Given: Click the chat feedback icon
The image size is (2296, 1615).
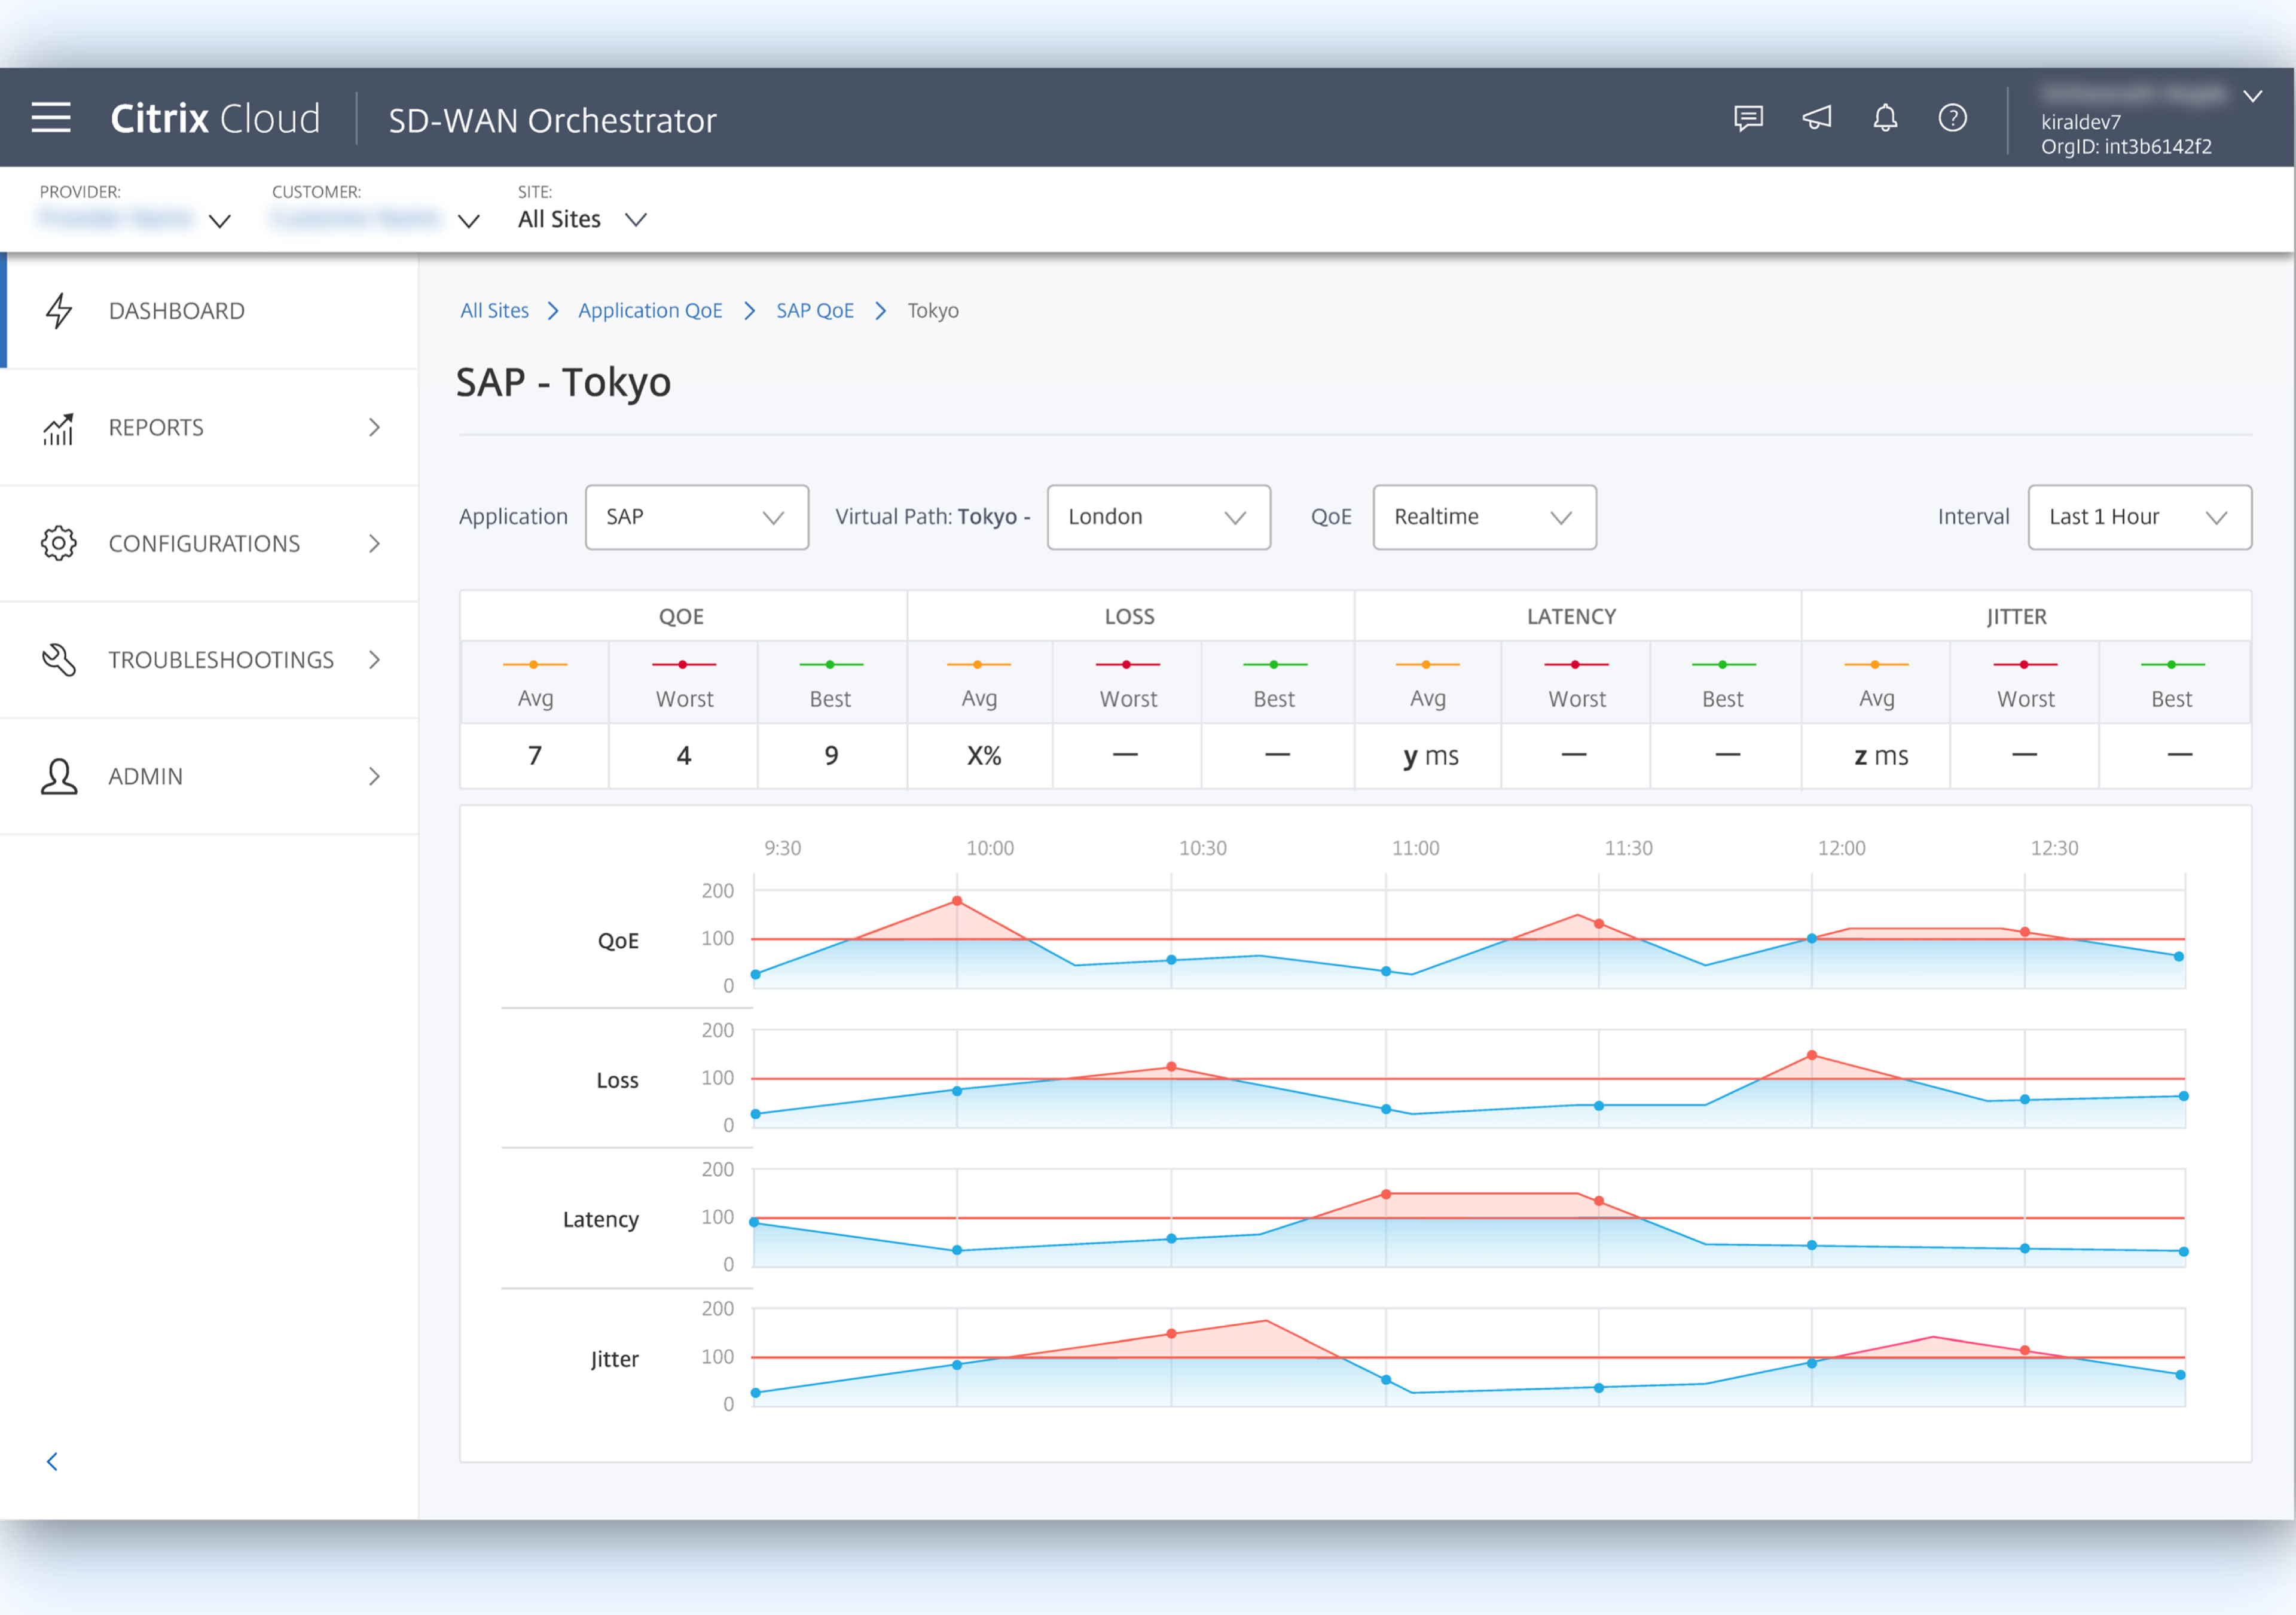Looking at the screenshot, I should pos(1748,118).
